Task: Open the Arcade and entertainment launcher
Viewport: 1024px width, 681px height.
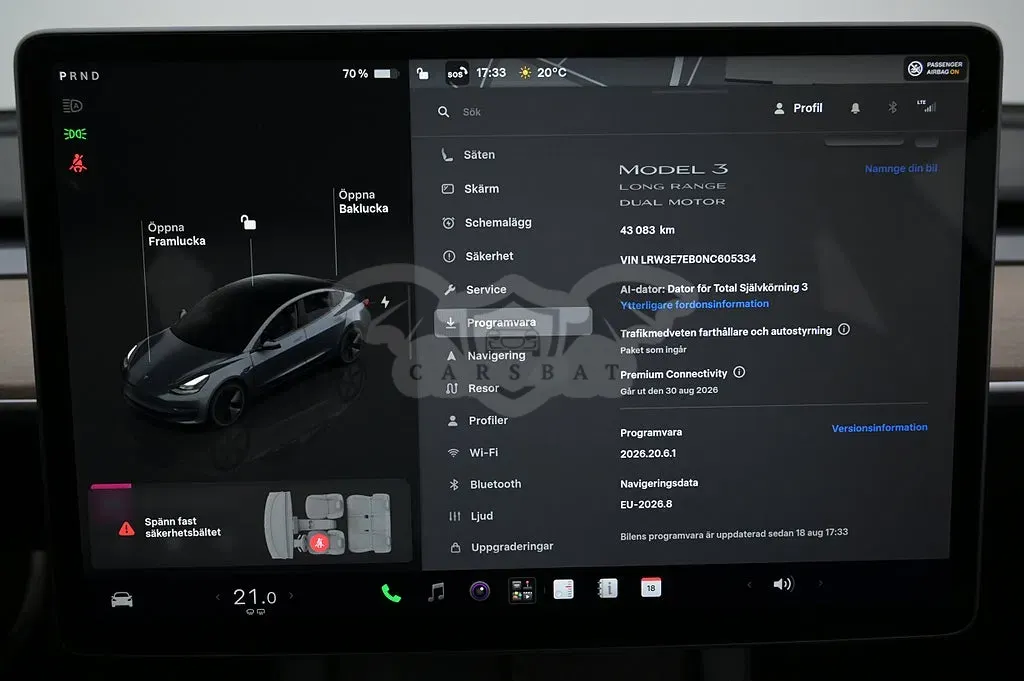Action: [522, 590]
